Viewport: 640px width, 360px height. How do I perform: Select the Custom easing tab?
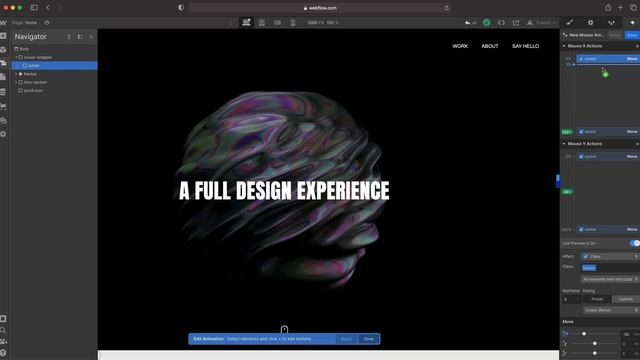click(x=625, y=299)
